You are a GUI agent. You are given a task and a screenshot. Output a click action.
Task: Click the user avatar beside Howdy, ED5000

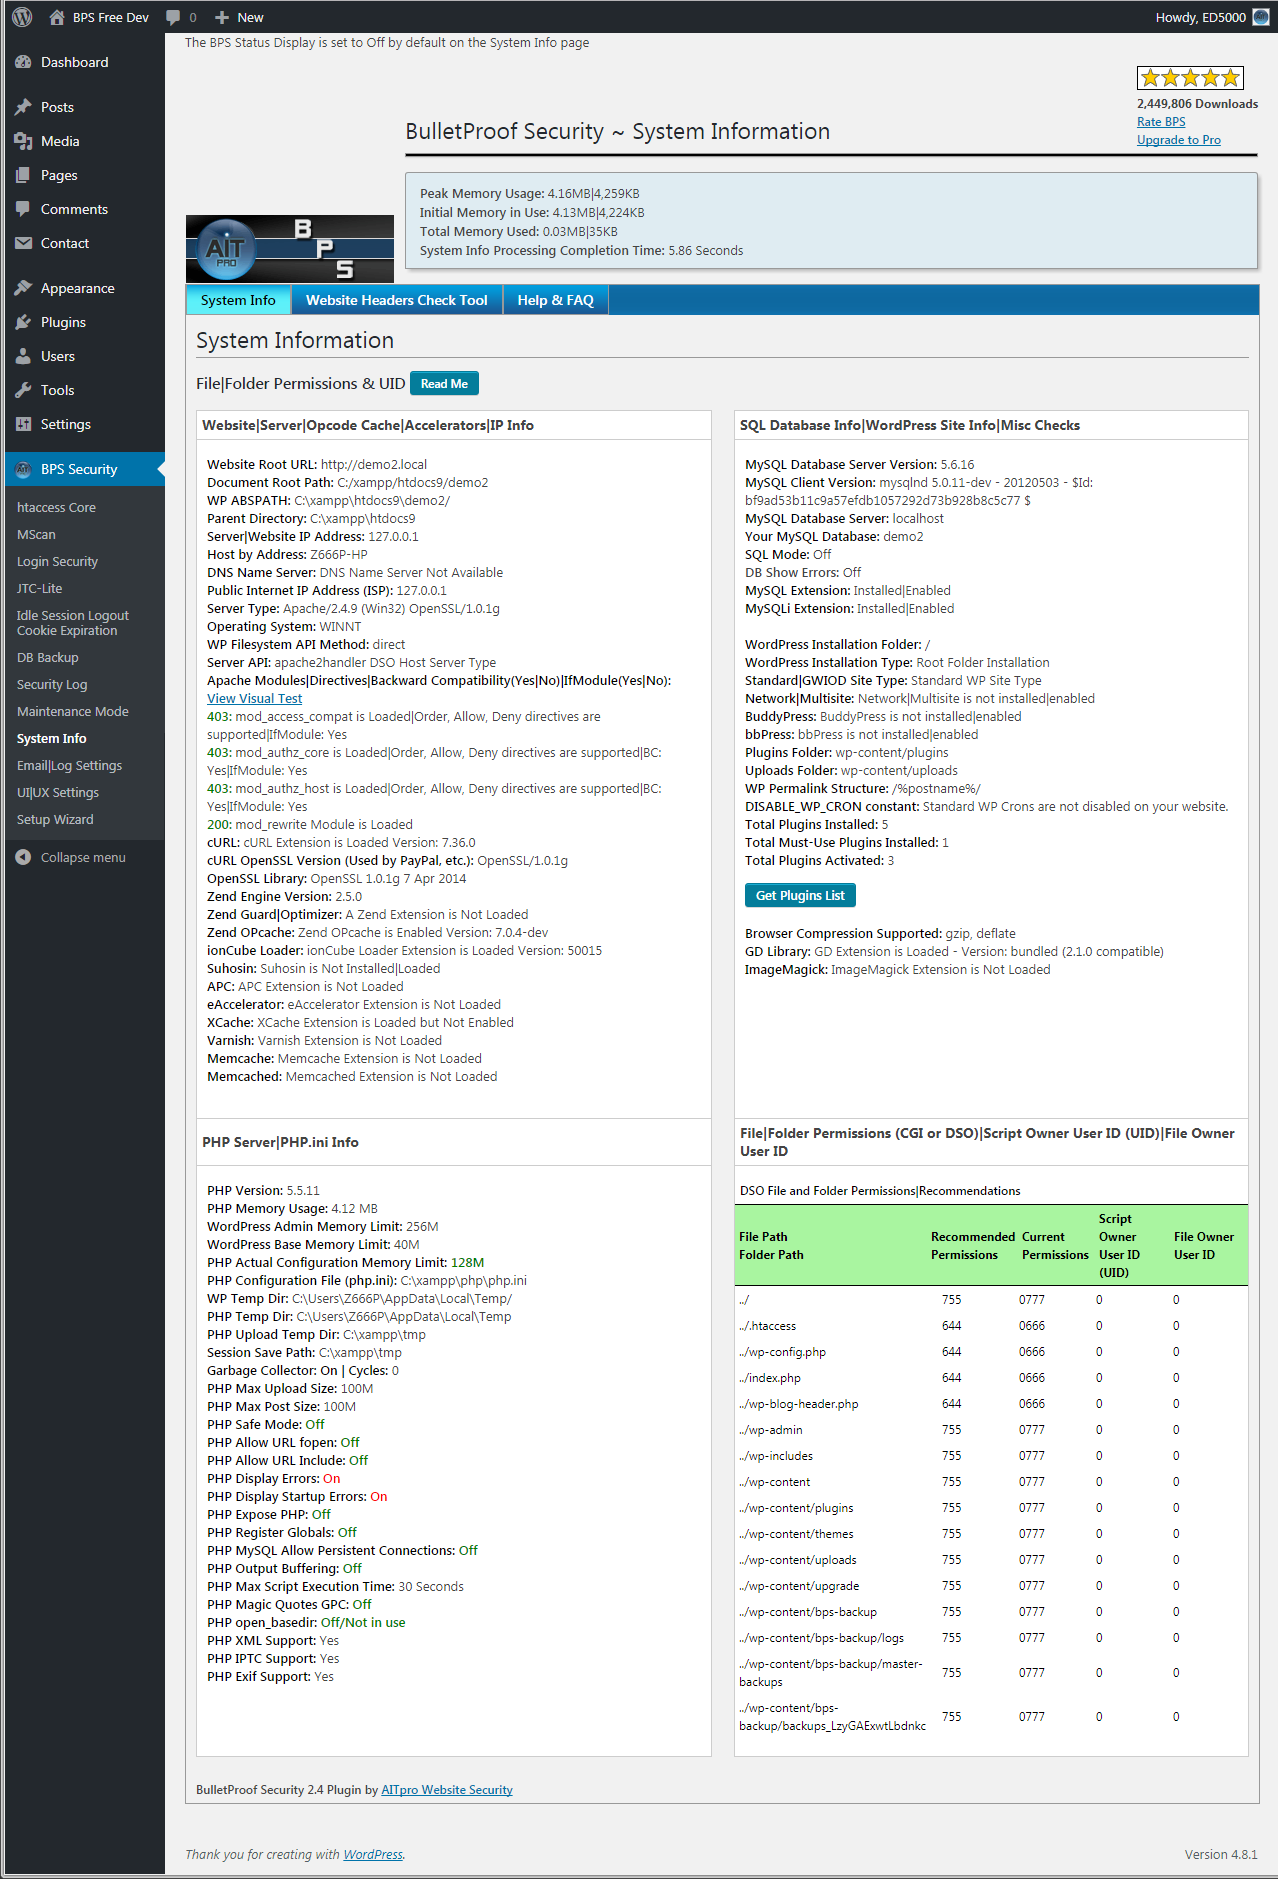coord(1261,17)
